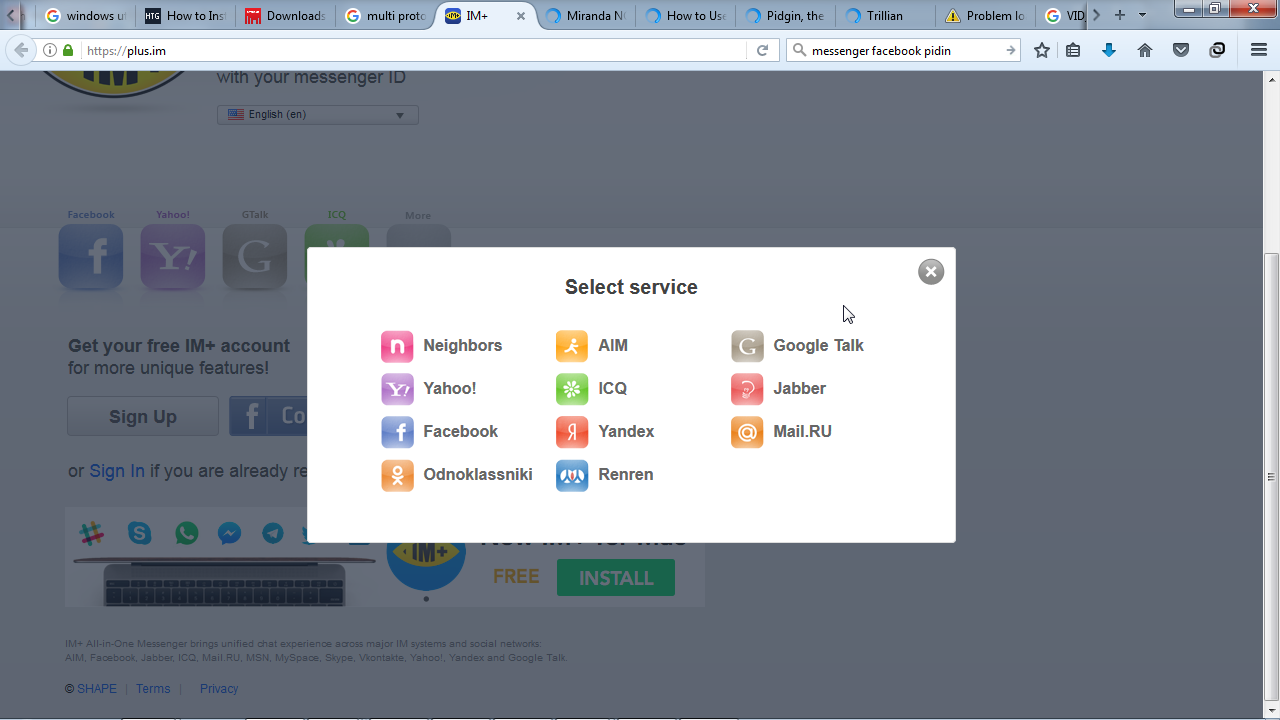Close the IM+ tab
Image resolution: width=1280 pixels, height=720 pixels.
pyautogui.click(x=521, y=16)
